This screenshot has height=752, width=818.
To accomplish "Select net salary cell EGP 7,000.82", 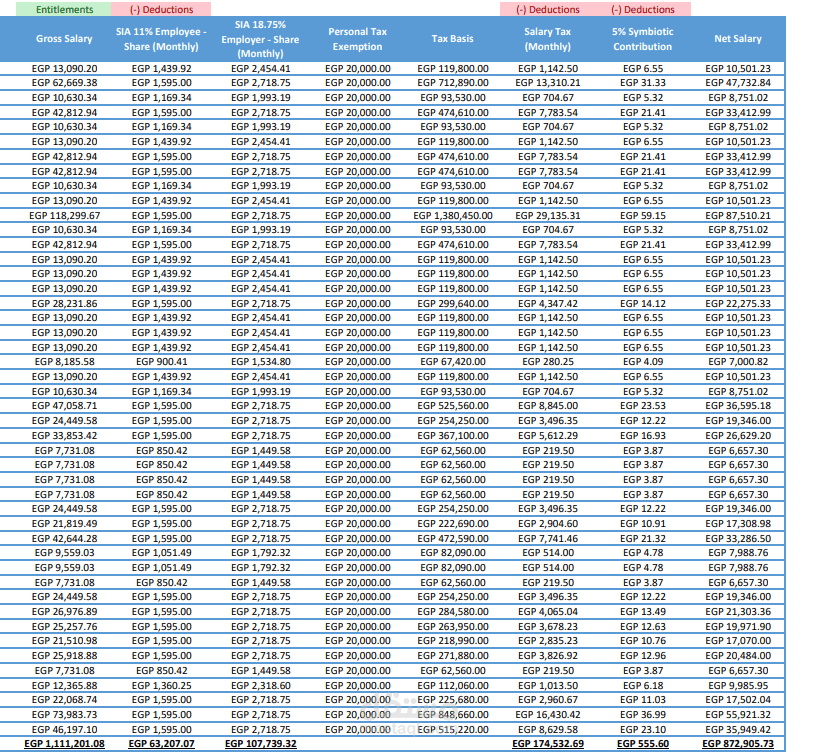I will (738, 362).
